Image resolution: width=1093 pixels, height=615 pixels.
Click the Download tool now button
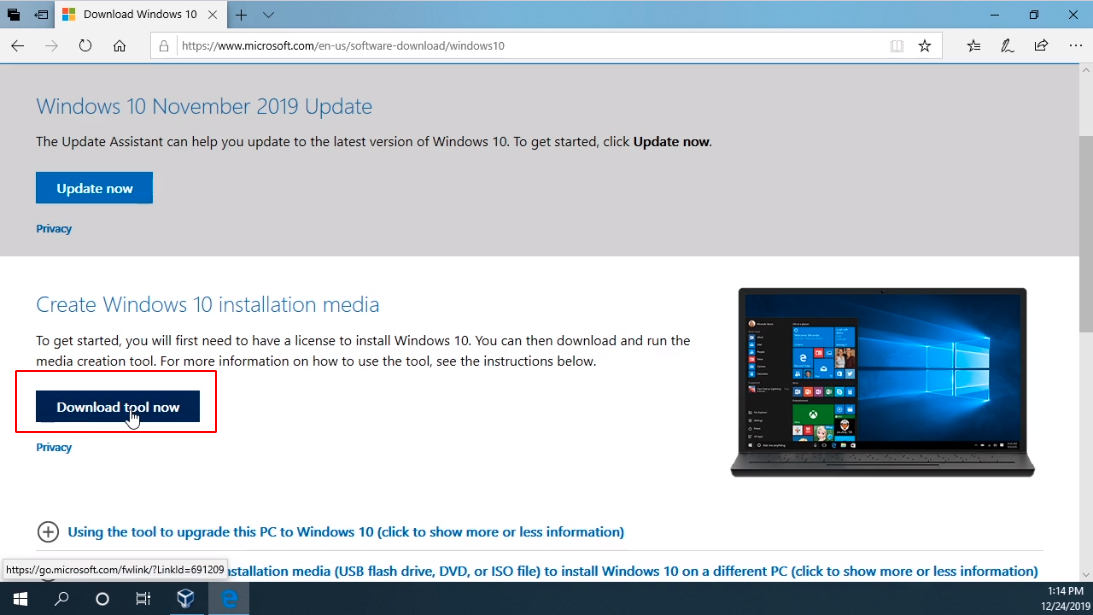[x=118, y=407]
